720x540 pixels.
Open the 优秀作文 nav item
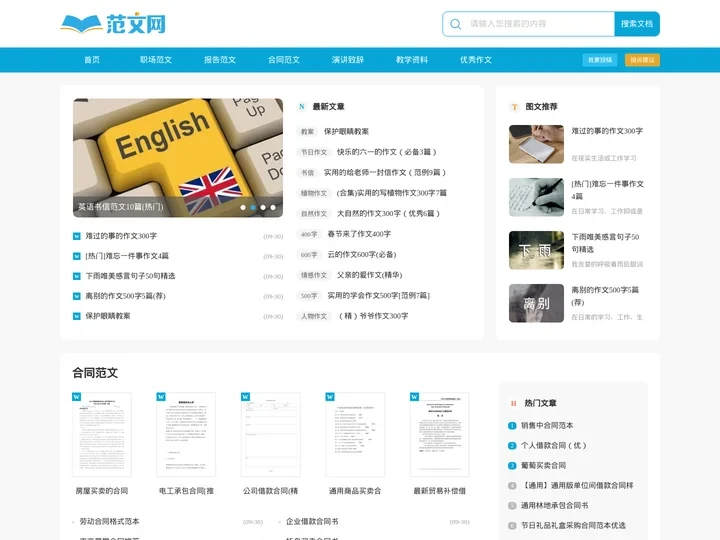pyautogui.click(x=476, y=60)
